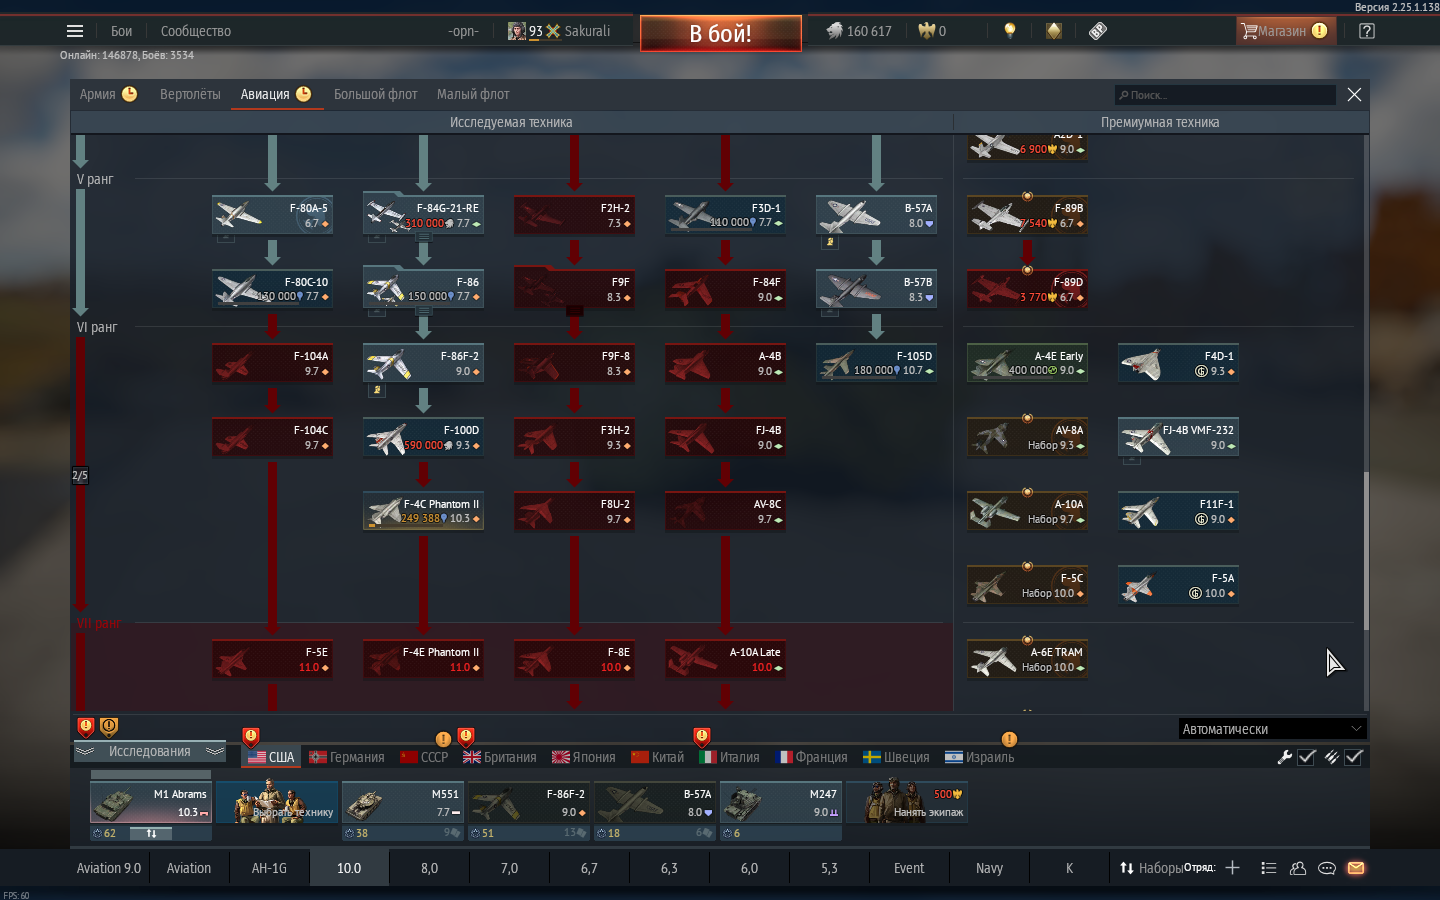
Task: Open the gold diamond warbond icon
Action: click(x=1054, y=31)
